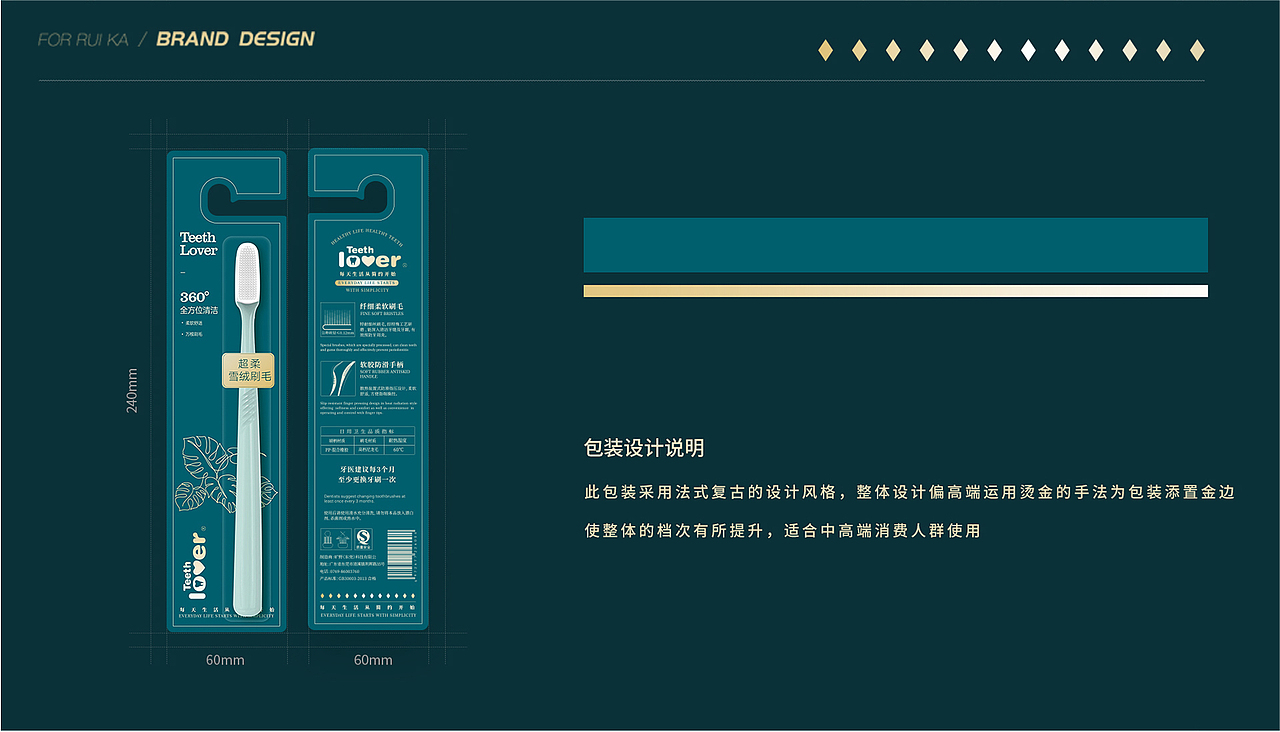Click the square symbol left of QS mark
This screenshot has width=1280, height=732.
[335, 540]
